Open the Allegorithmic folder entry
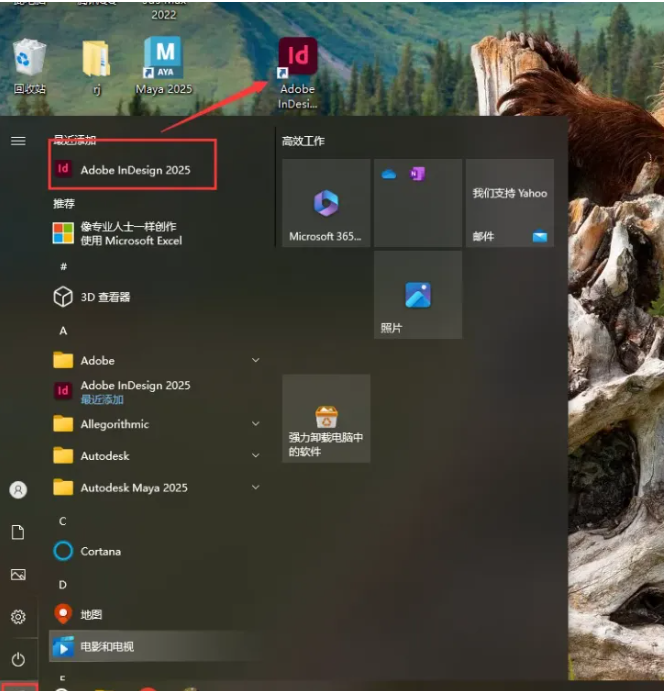Screen dimensions: 664x691 156,424
